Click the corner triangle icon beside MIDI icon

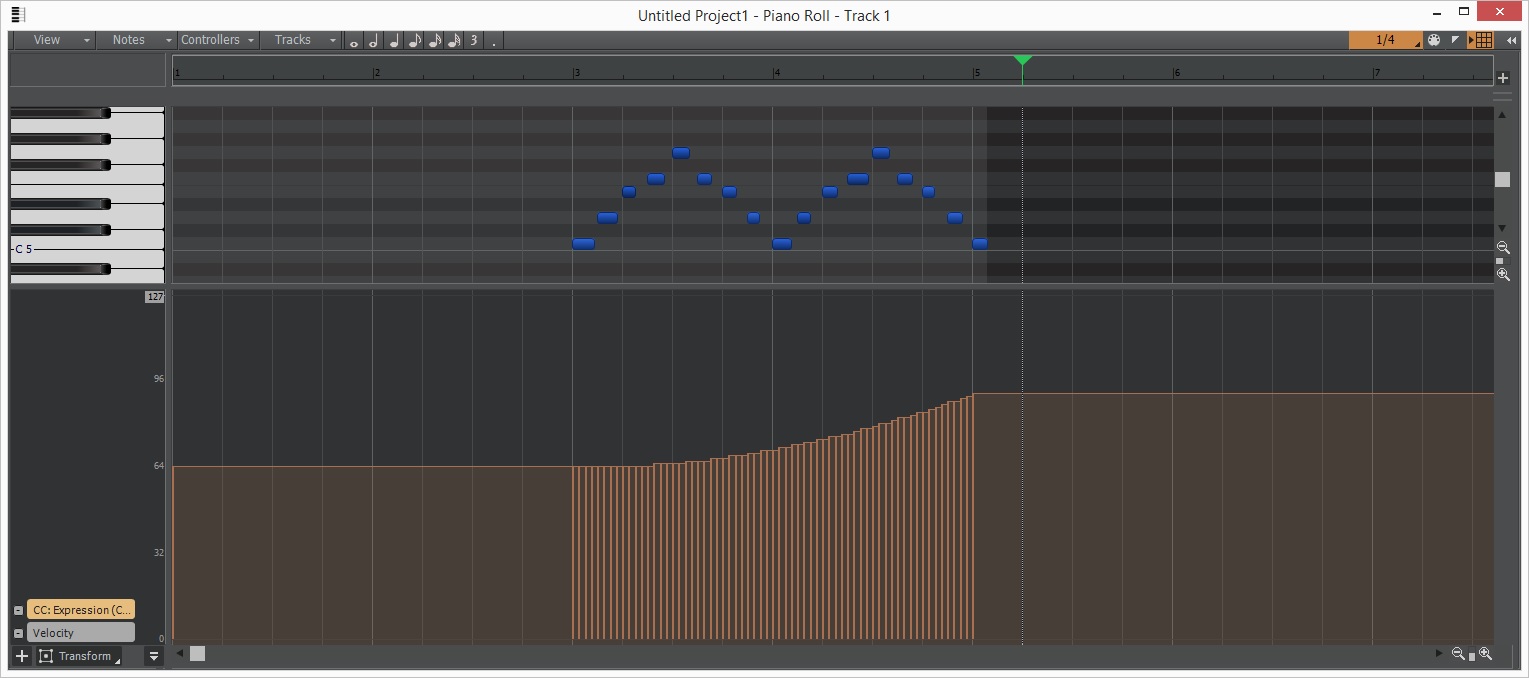click(x=1455, y=40)
